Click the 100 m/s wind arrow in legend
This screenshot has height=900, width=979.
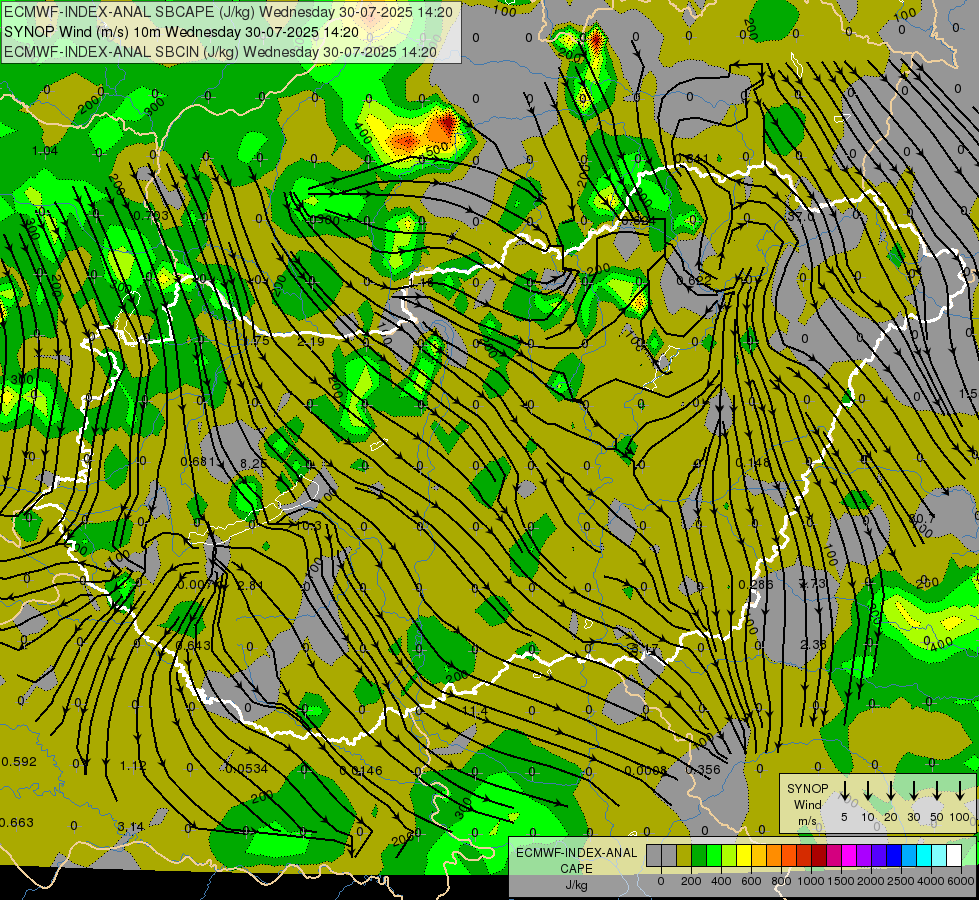[960, 791]
